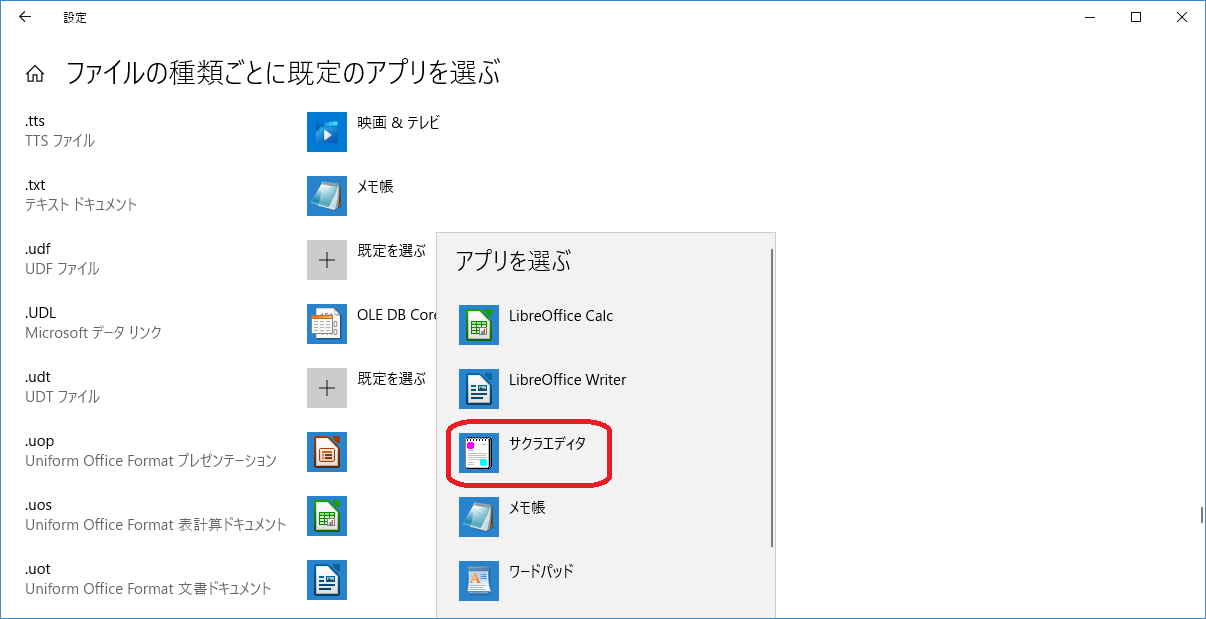Click 既定を選ぶ for the .udt row

pos(392,379)
